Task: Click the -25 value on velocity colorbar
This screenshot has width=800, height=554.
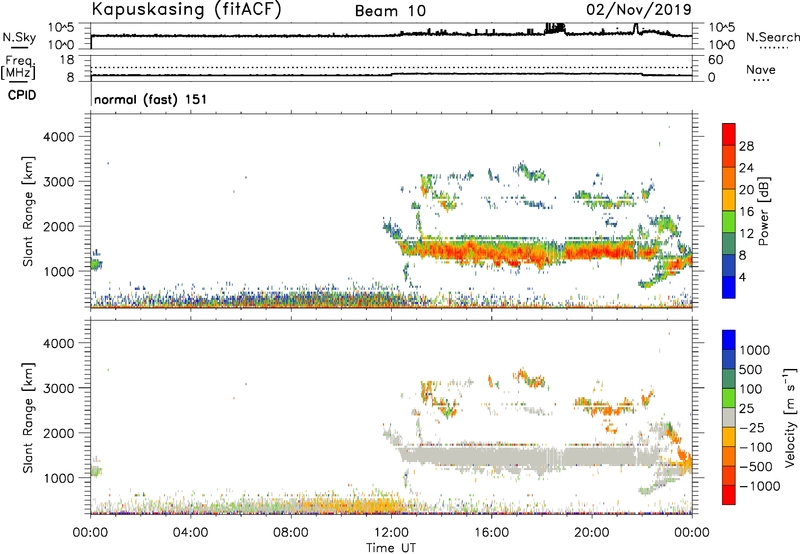Action: 752,427
